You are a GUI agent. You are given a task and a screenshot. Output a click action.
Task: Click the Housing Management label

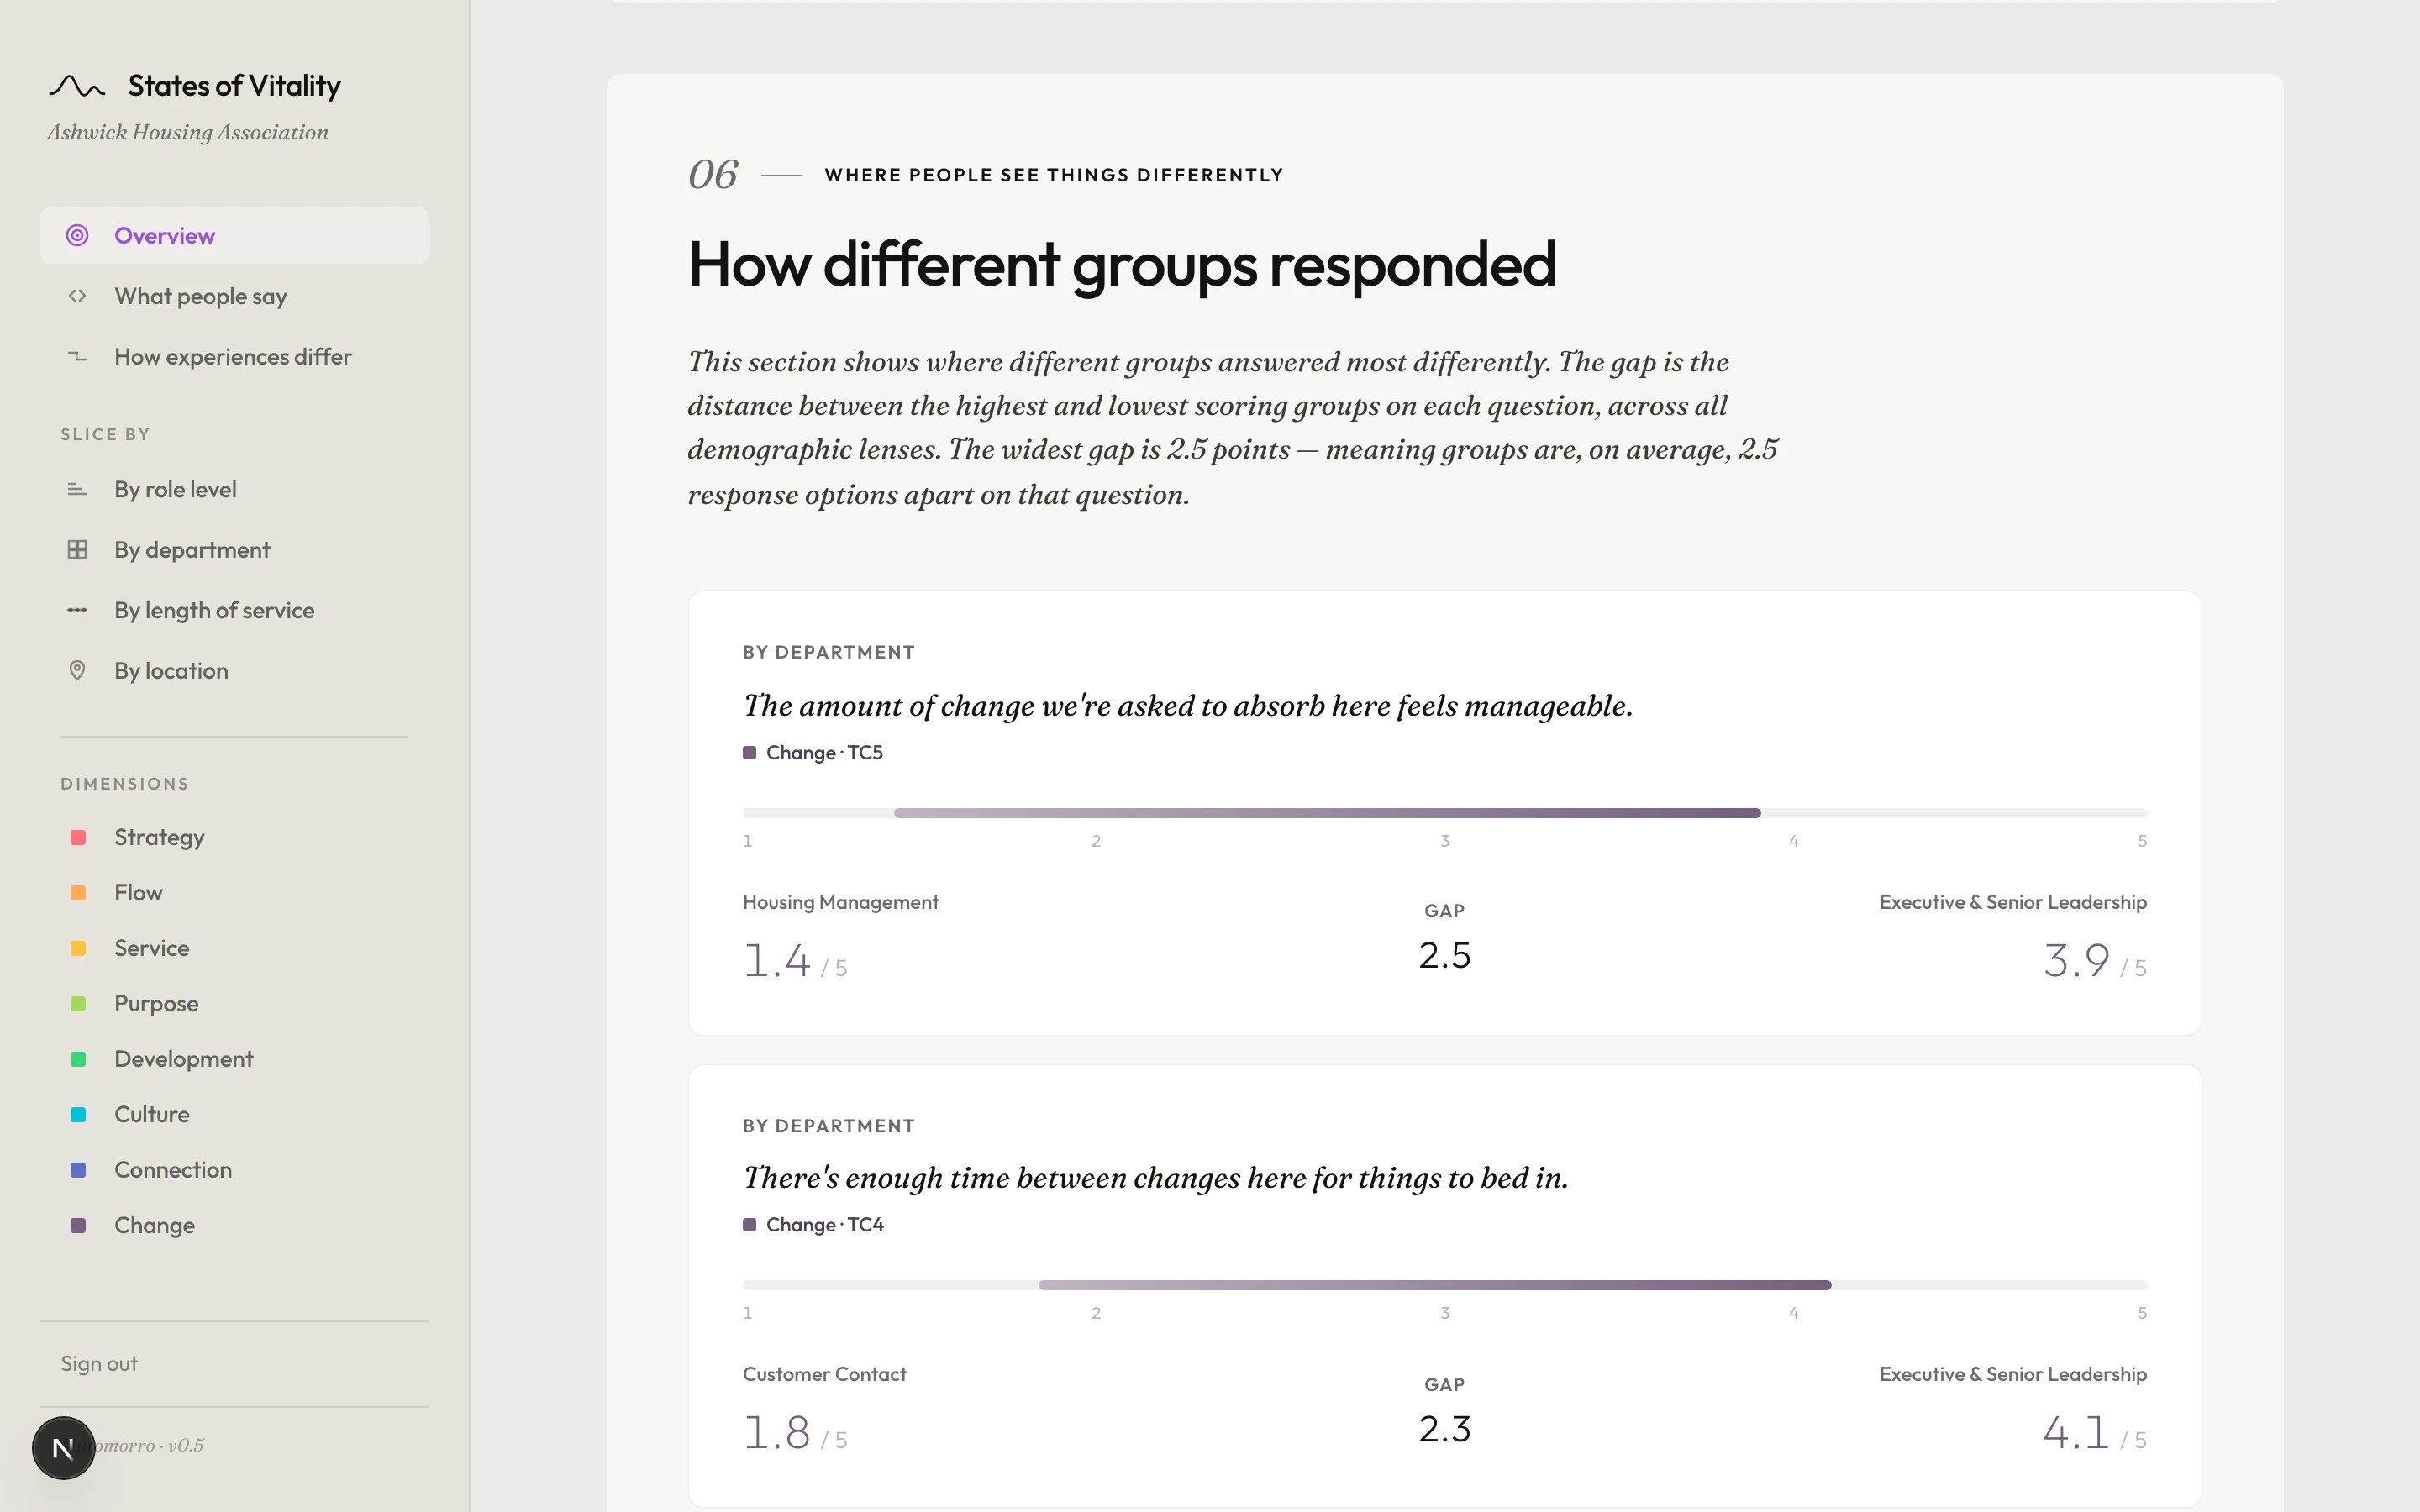841,902
